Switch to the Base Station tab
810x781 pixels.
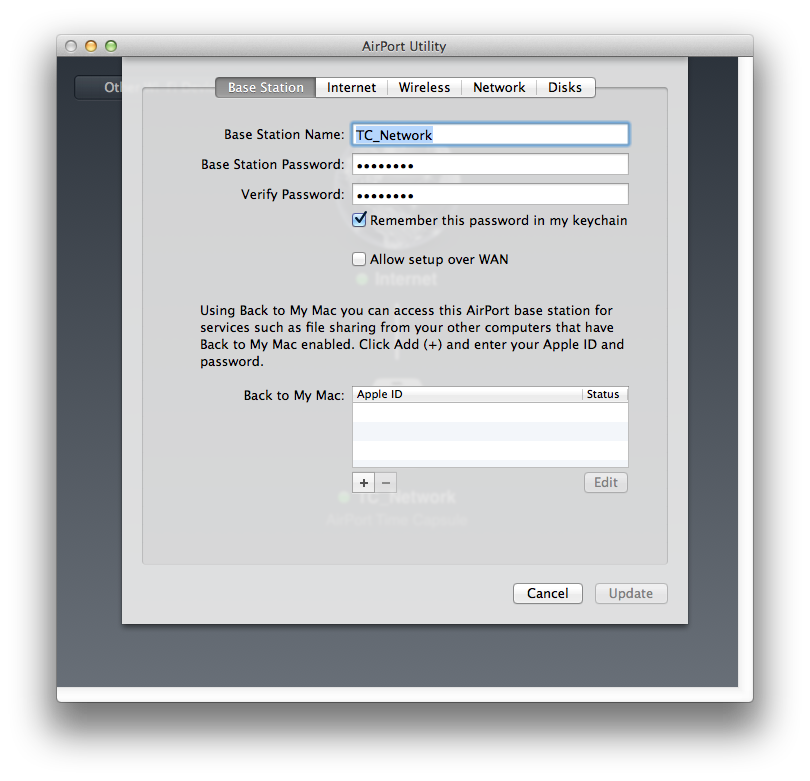[266, 87]
